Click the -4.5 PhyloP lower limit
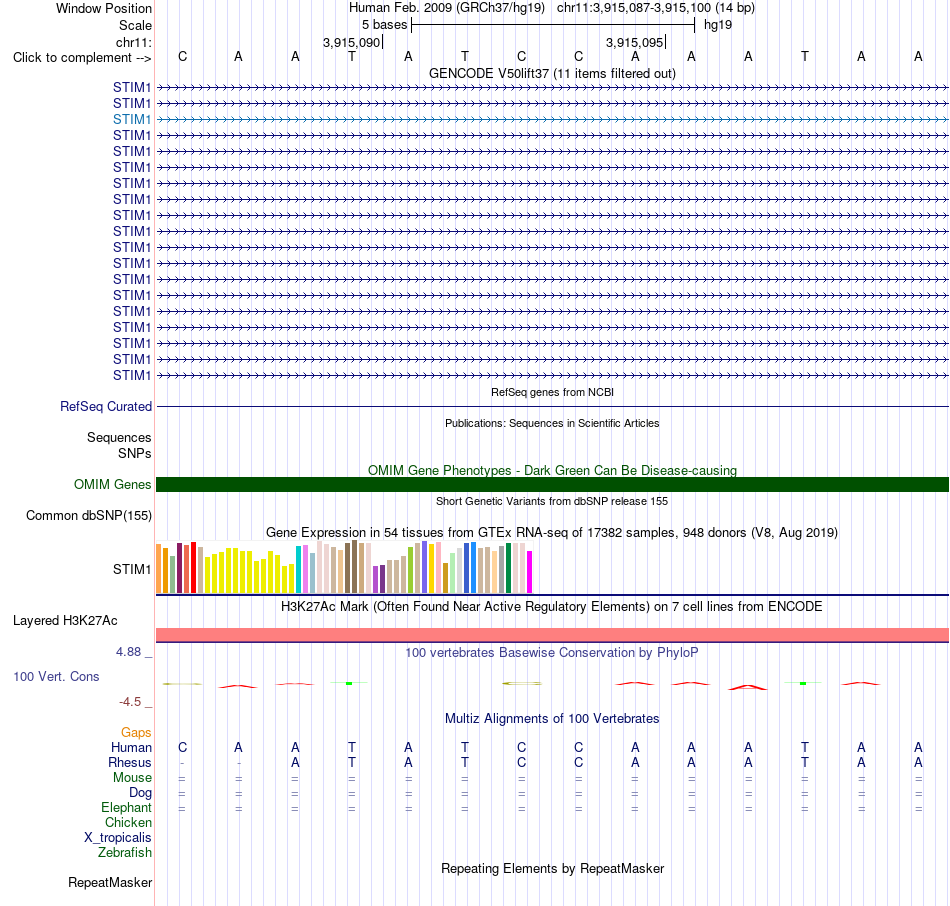Viewport: 950px width, 906px height. [130, 702]
